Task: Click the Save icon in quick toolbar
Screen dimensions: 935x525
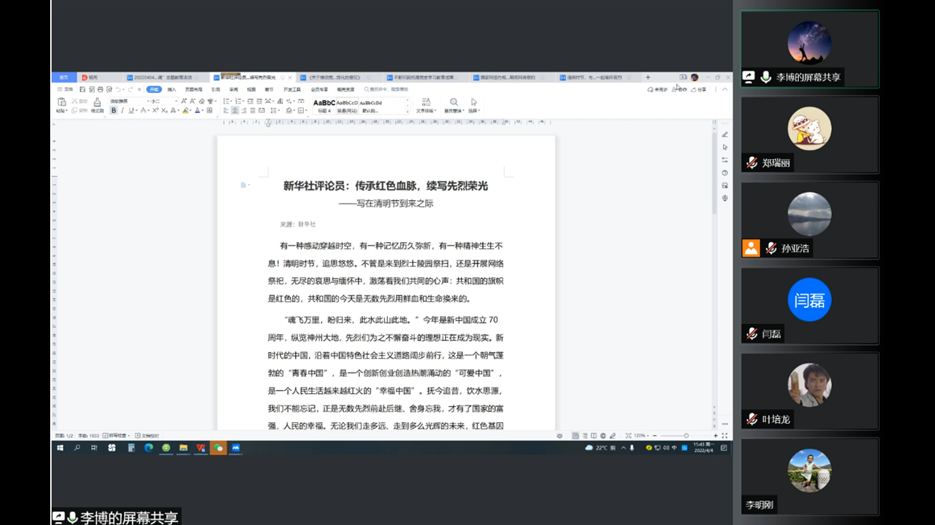Action: pos(84,89)
